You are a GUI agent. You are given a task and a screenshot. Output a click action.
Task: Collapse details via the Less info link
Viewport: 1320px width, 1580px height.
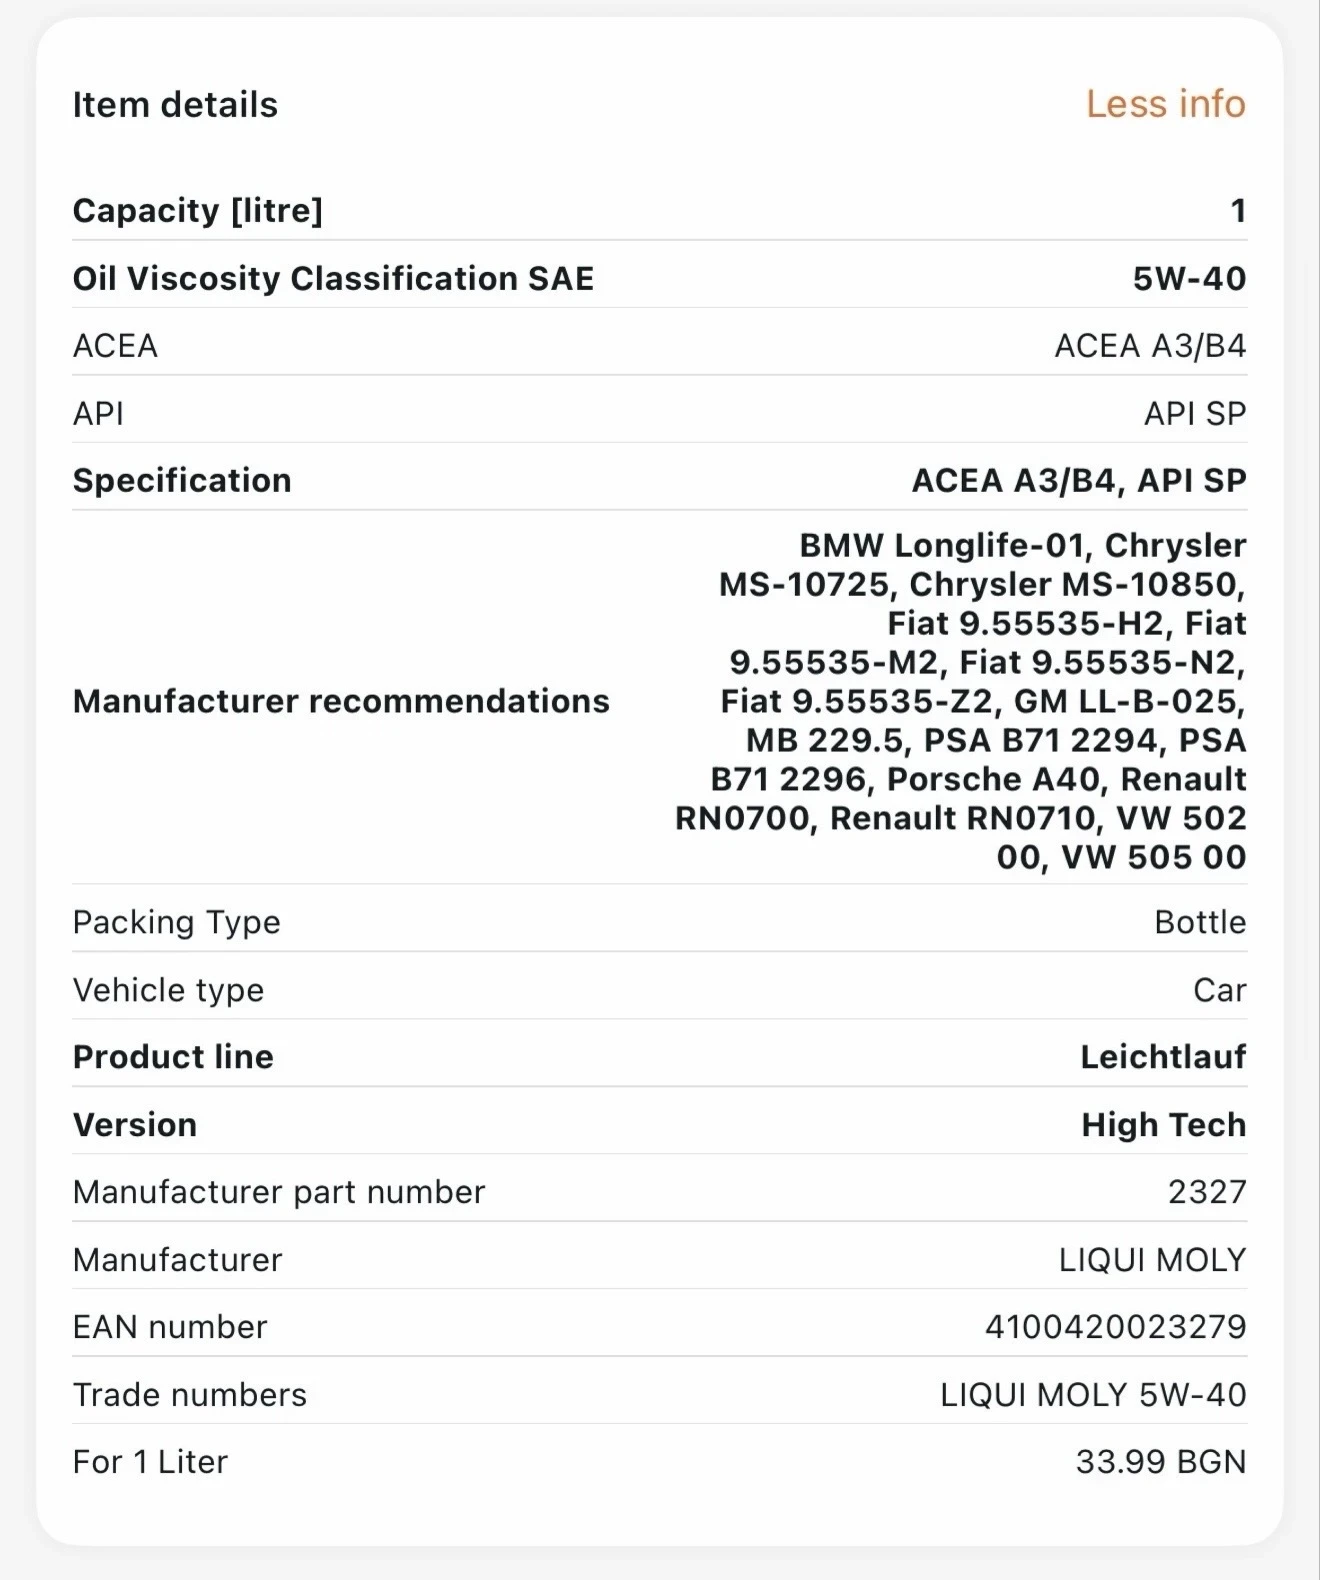(x=1163, y=104)
